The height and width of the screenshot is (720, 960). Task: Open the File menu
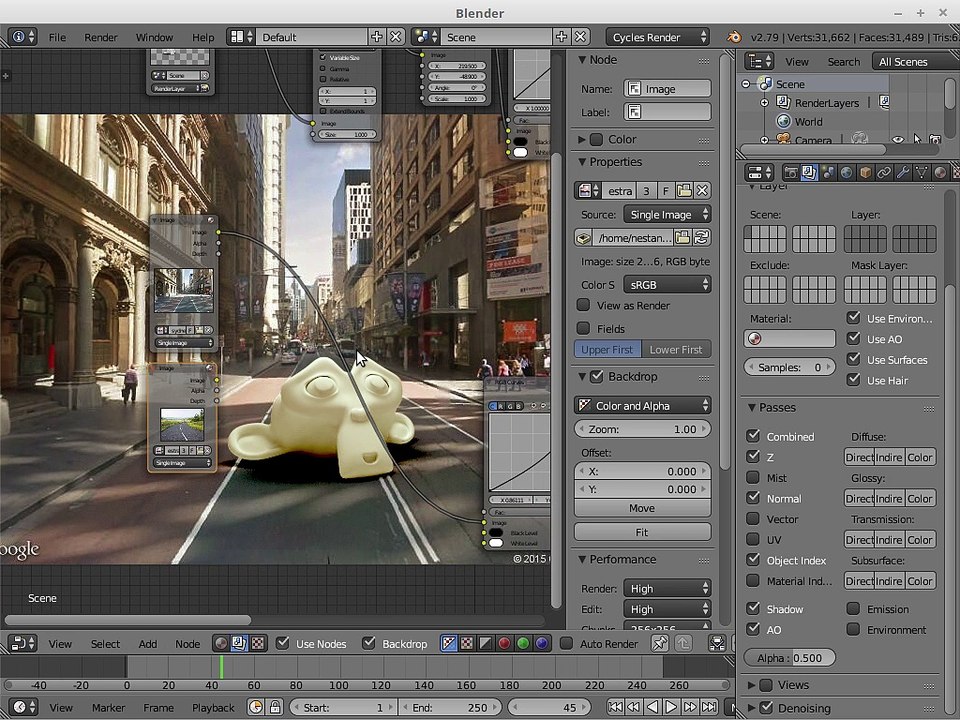click(x=57, y=37)
